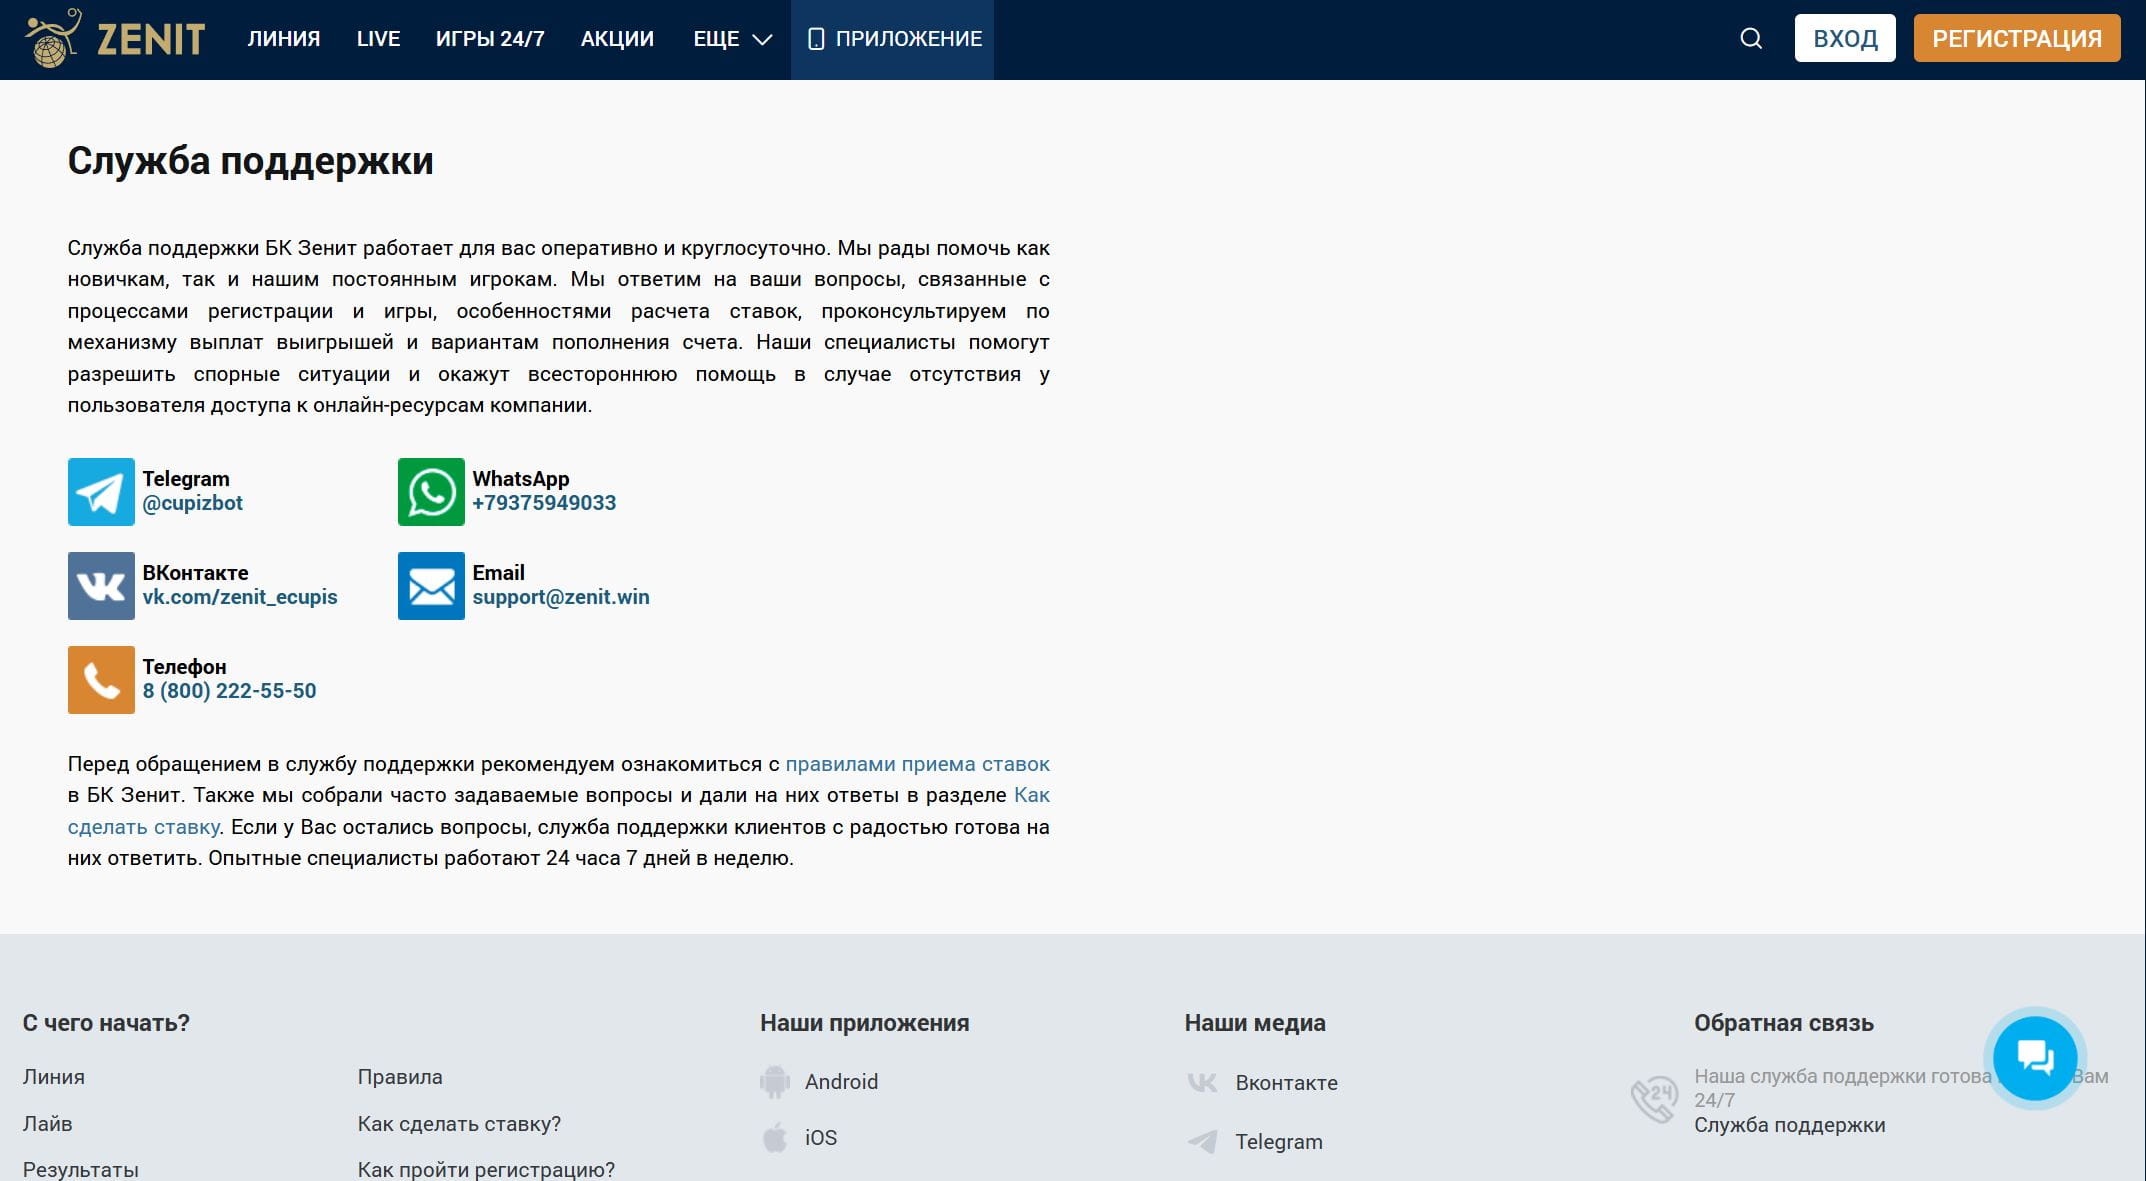Screen dimensions: 2146x1181
Task: Open the footer Telegram media text link
Action: pyautogui.click(x=1279, y=1142)
